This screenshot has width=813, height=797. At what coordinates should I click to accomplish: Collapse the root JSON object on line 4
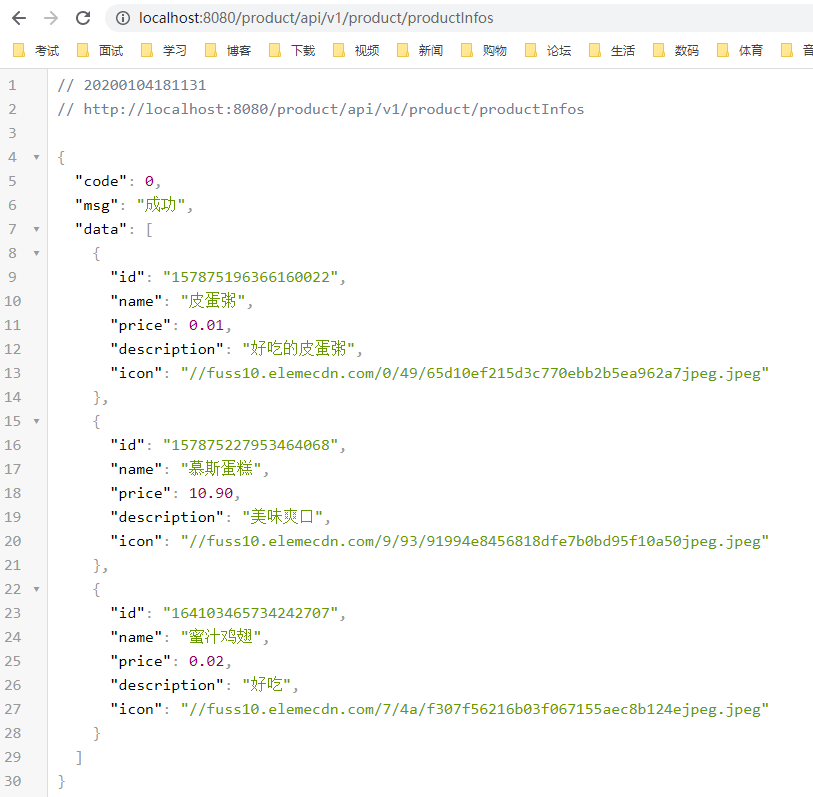point(36,157)
